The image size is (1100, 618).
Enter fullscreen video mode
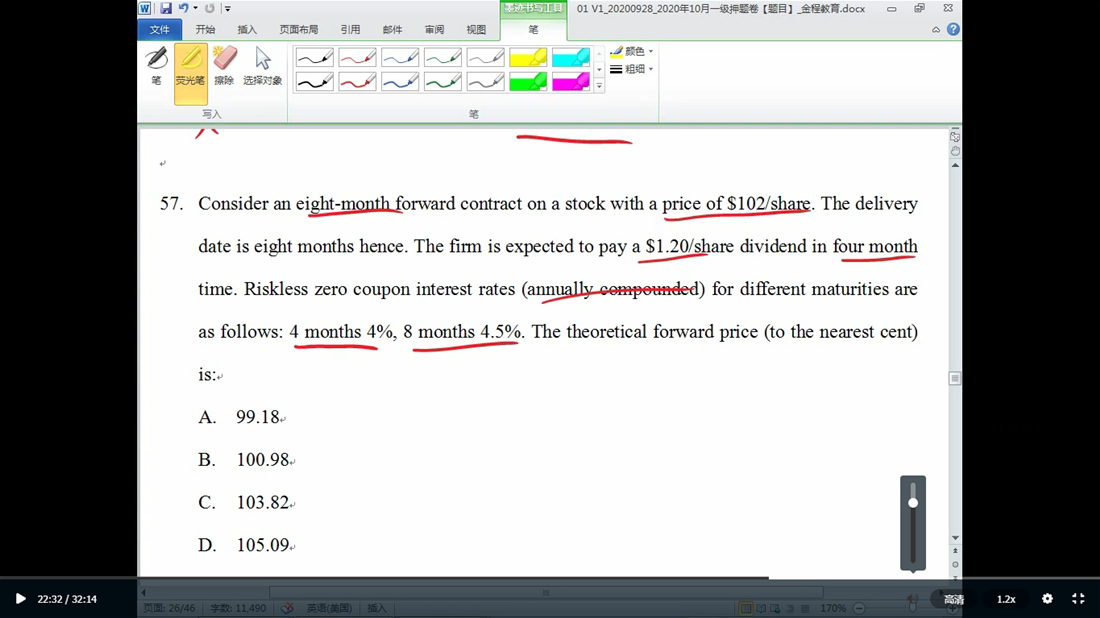click(x=1078, y=598)
